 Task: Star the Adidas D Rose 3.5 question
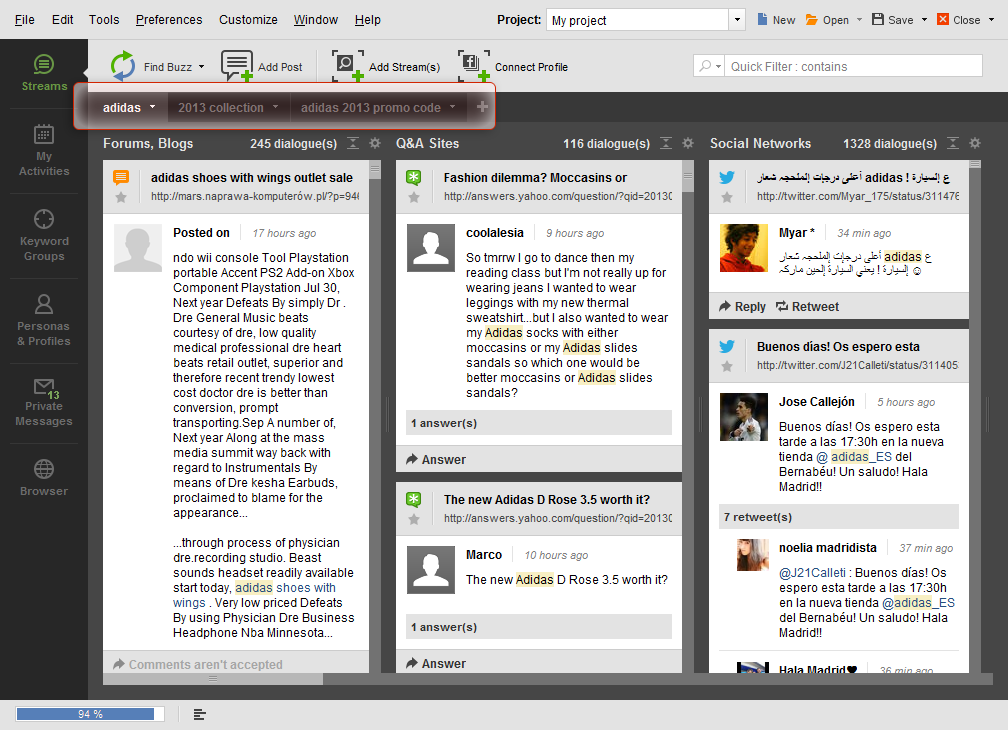(x=414, y=519)
